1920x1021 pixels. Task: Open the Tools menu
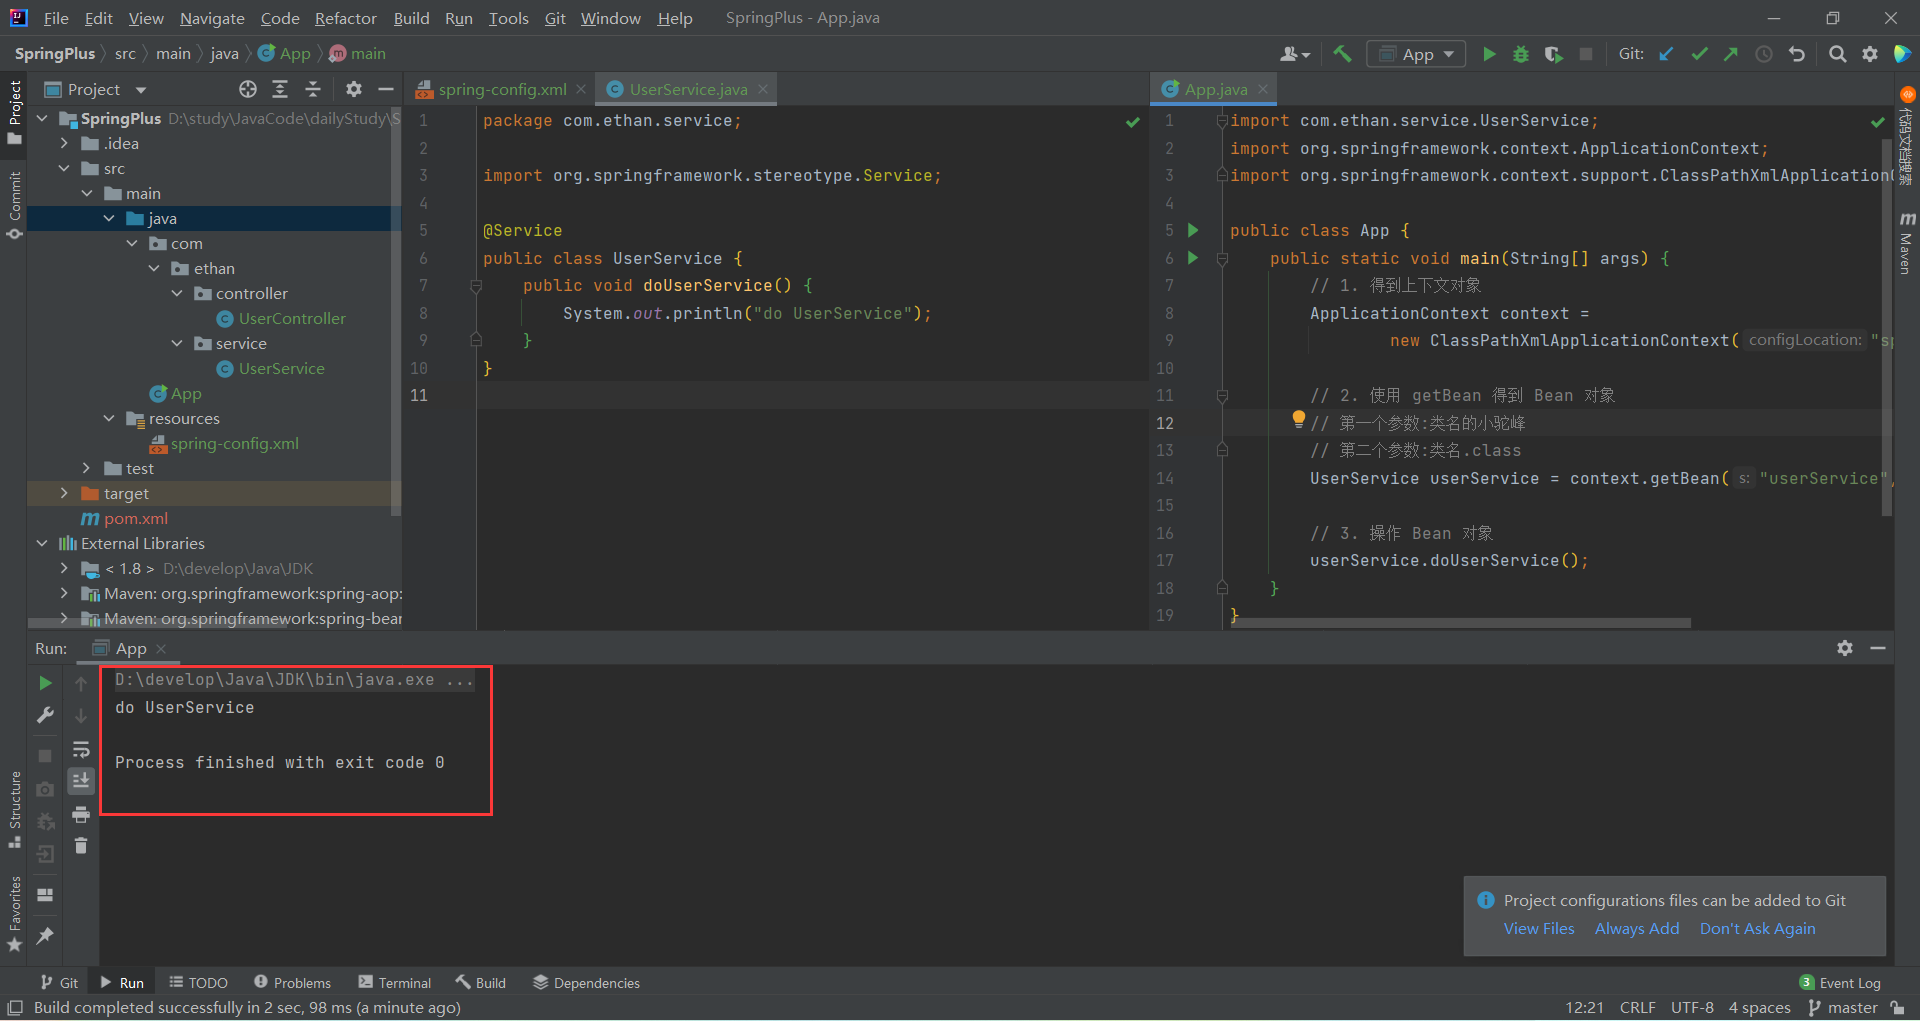coord(508,18)
